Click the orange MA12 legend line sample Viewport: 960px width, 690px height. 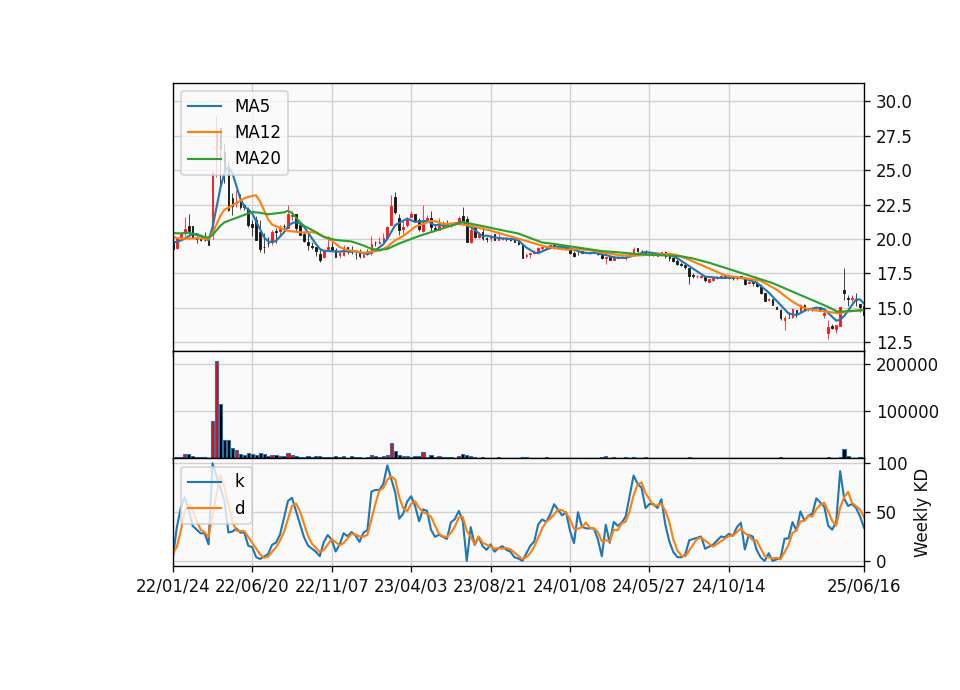[204, 132]
